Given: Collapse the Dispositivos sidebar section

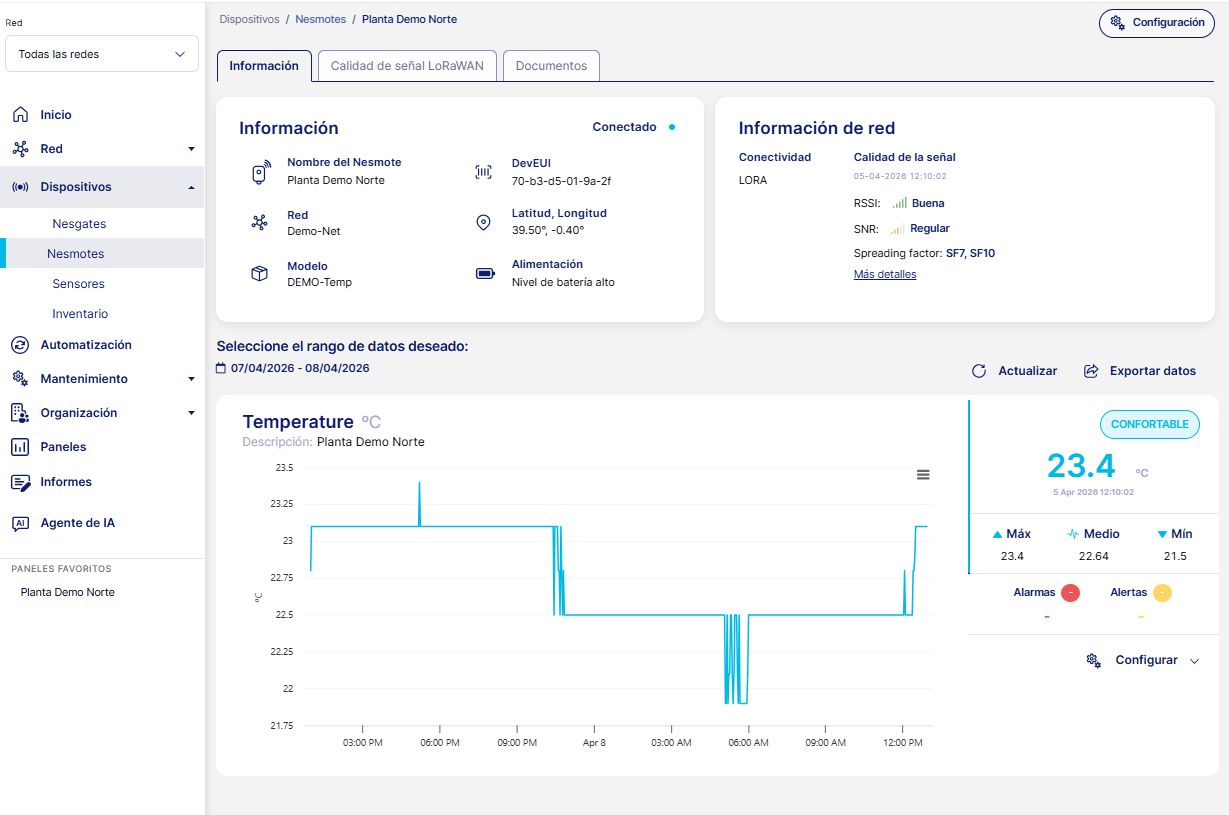Looking at the screenshot, I should 190,187.
